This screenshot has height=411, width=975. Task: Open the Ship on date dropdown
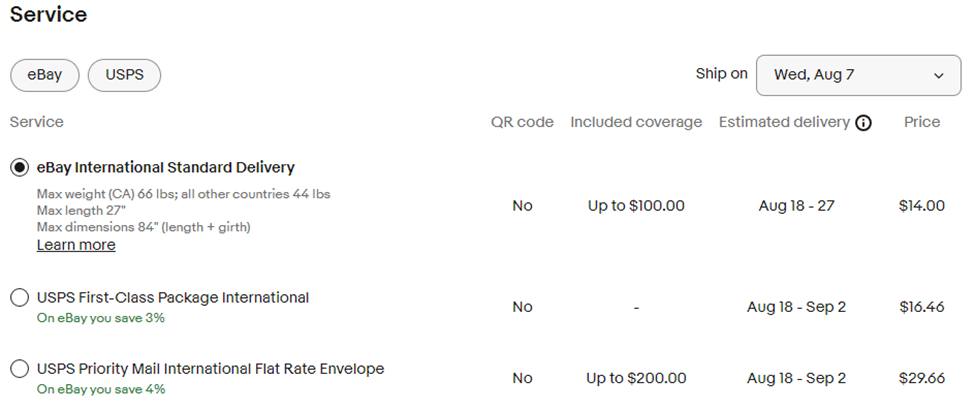858,75
